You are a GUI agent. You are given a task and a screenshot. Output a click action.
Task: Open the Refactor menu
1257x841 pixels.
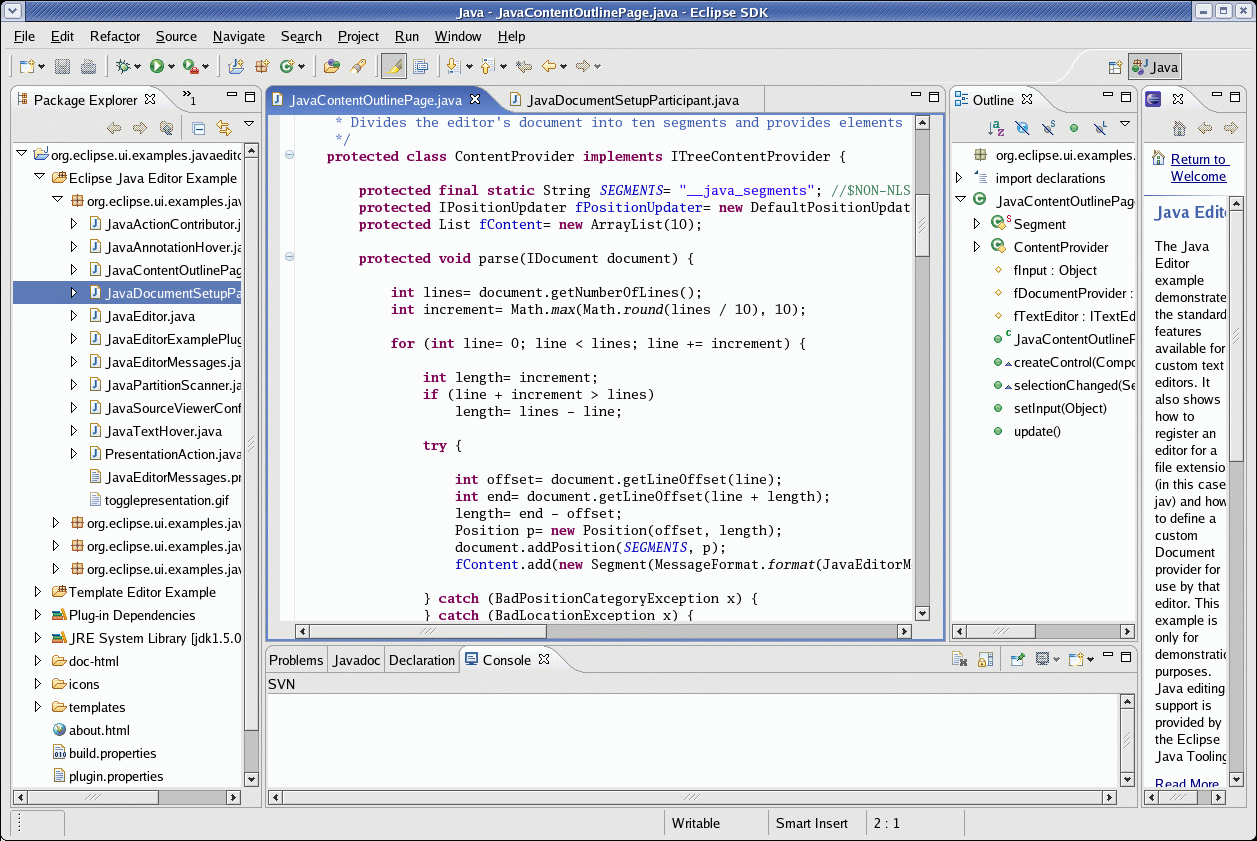(115, 36)
